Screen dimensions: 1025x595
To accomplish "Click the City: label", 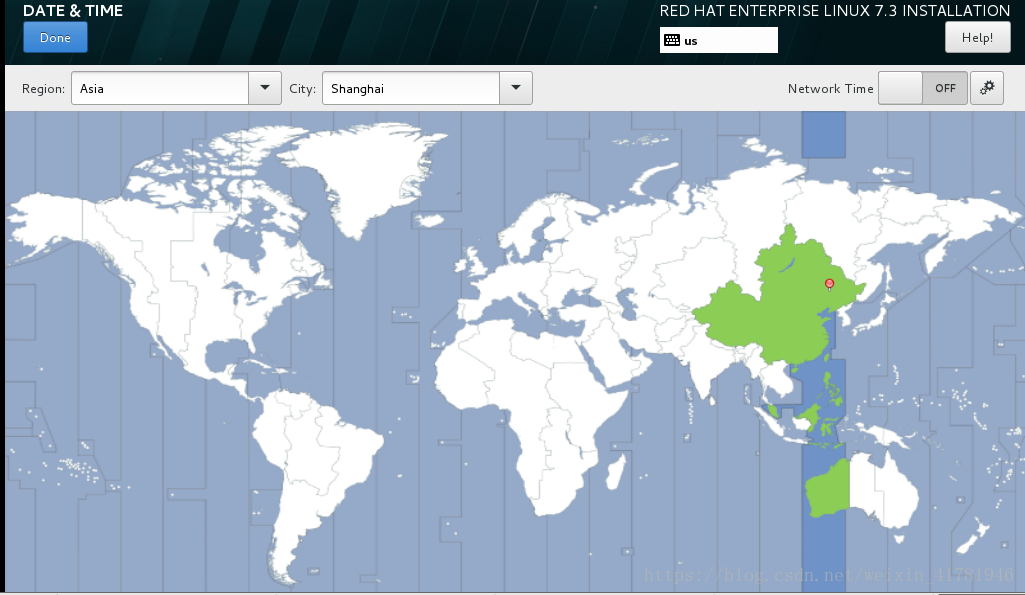I will click(x=302, y=88).
